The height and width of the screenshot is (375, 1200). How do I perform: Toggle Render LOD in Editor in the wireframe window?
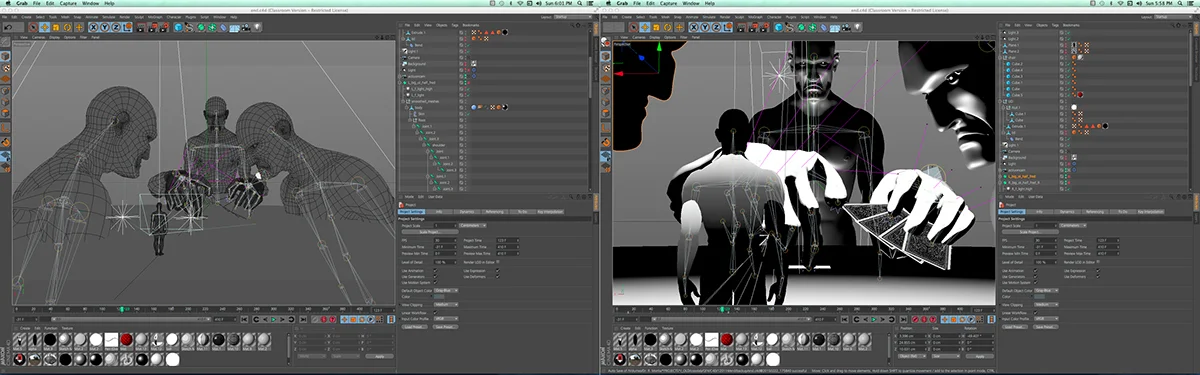pyautogui.click(x=498, y=261)
